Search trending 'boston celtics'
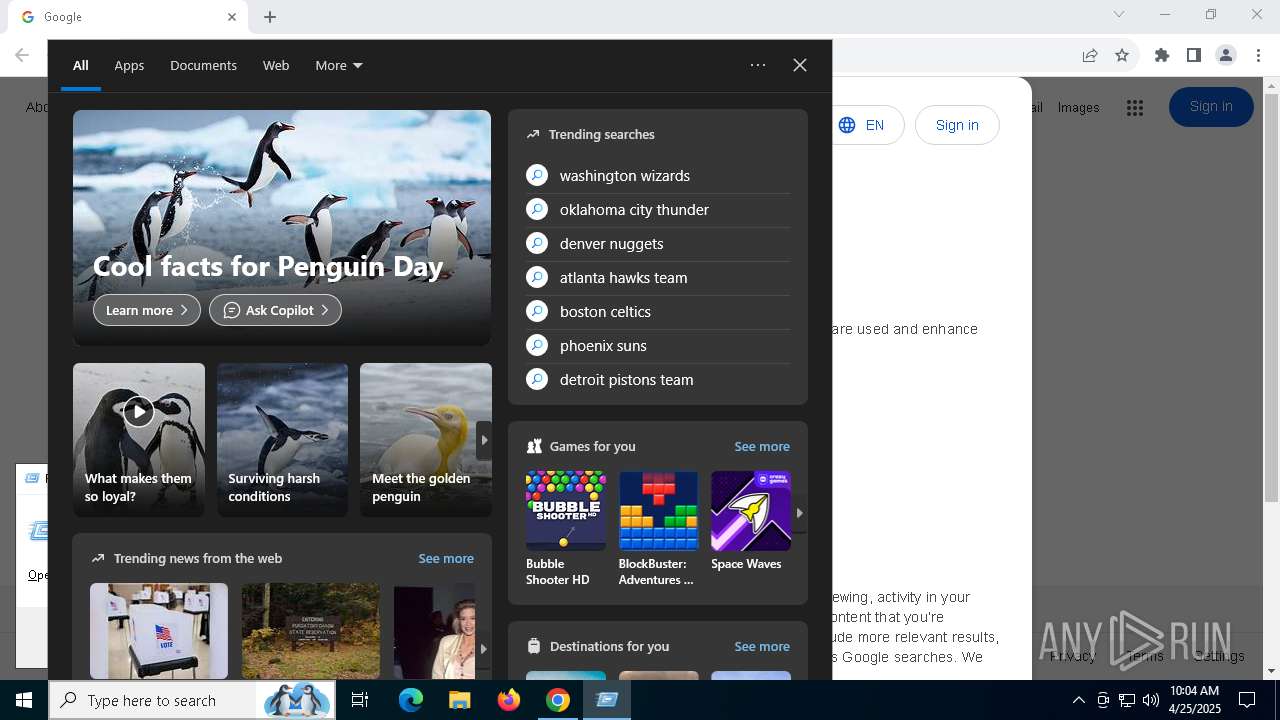 click(658, 312)
